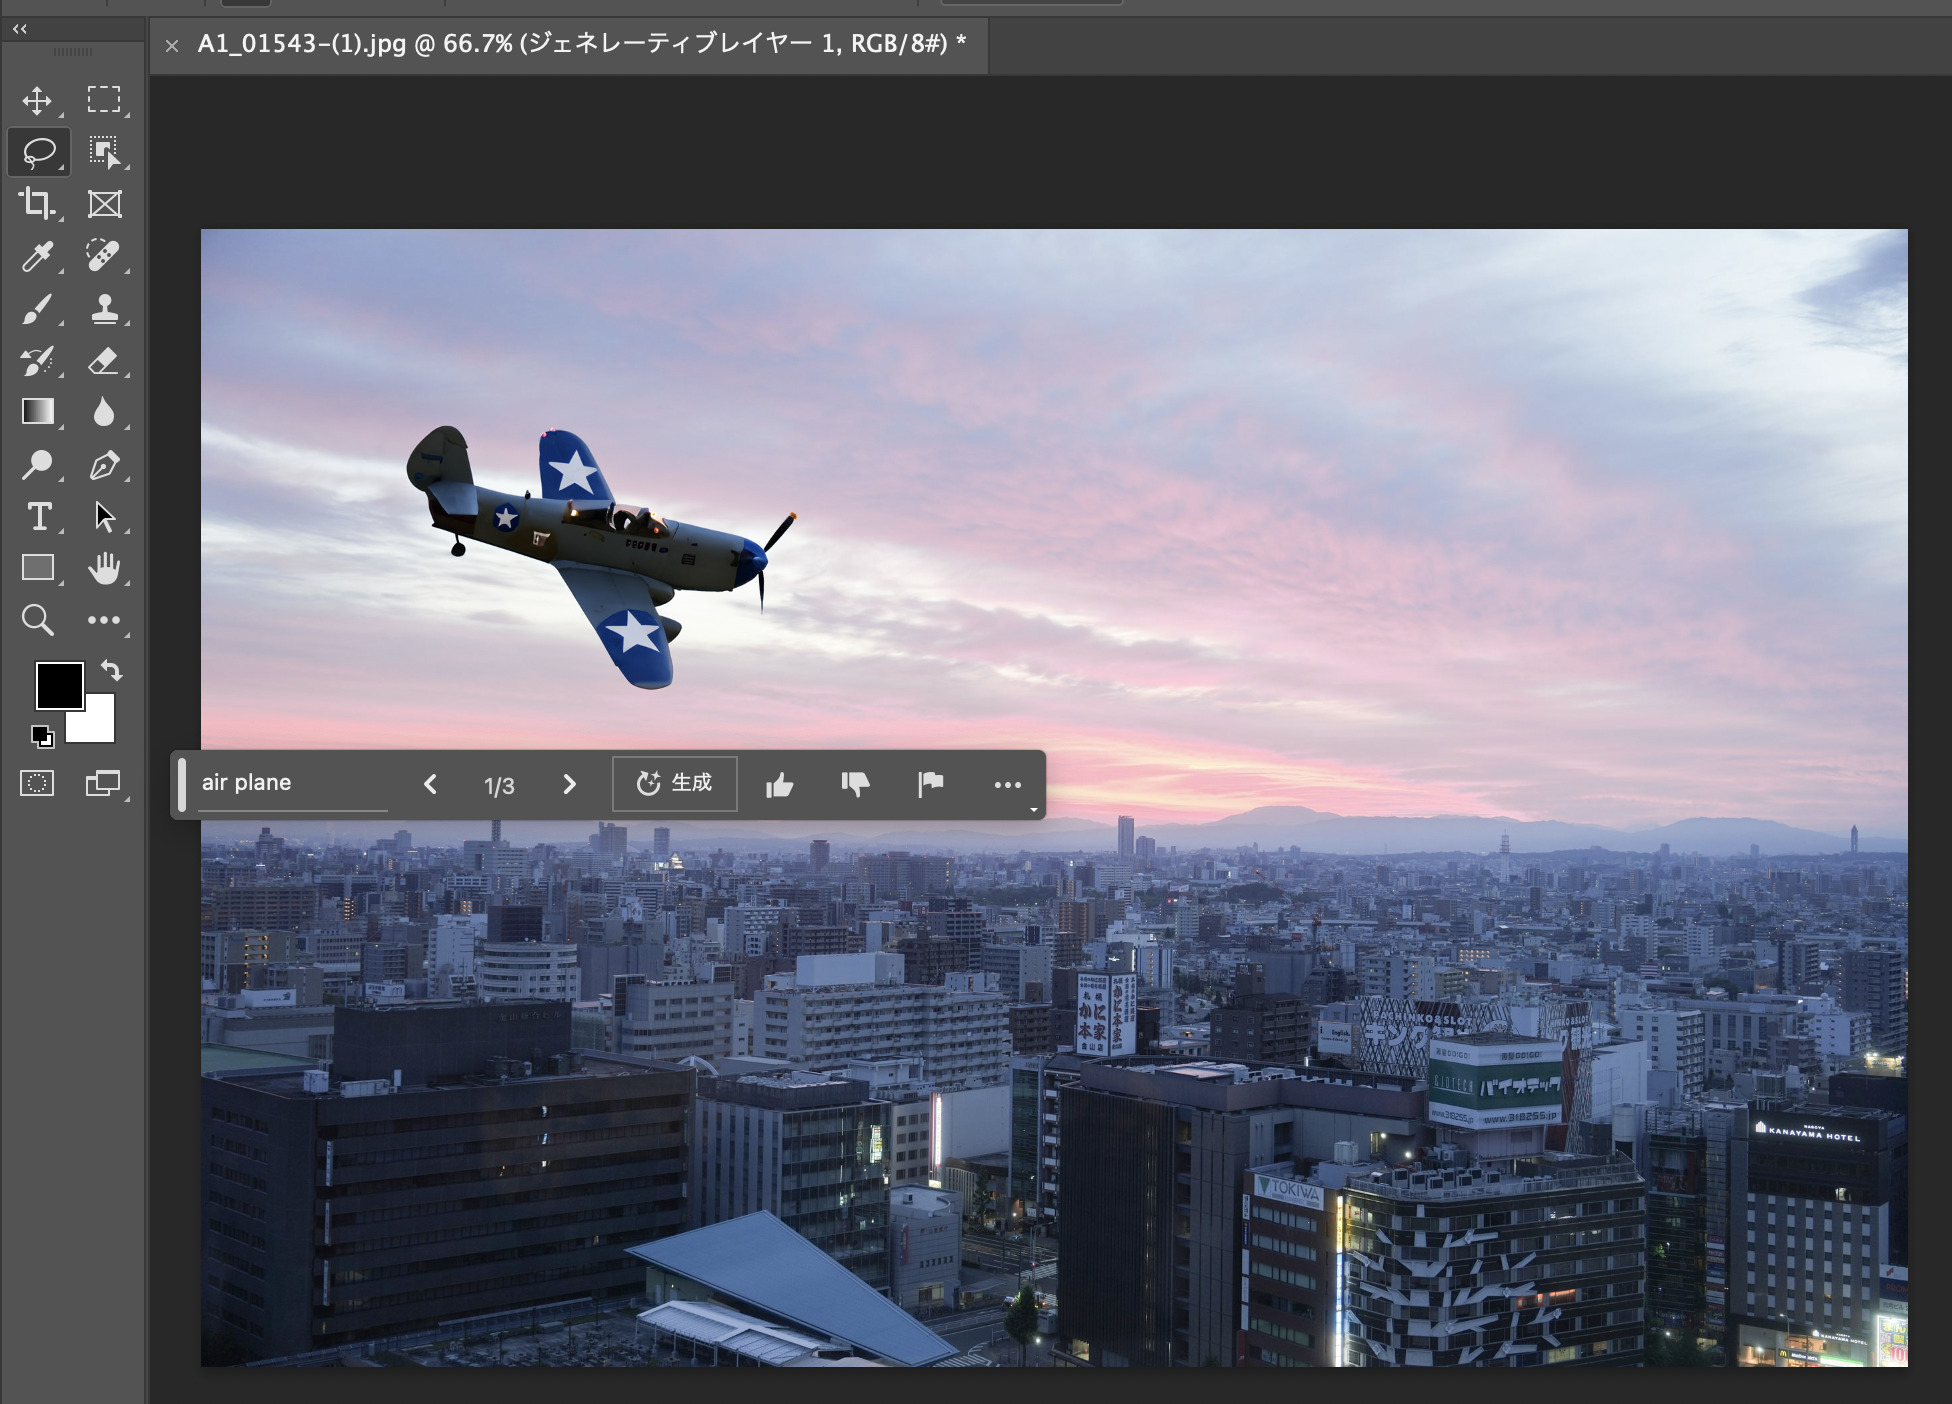Select the Zoom magnifier tool

coord(37,620)
